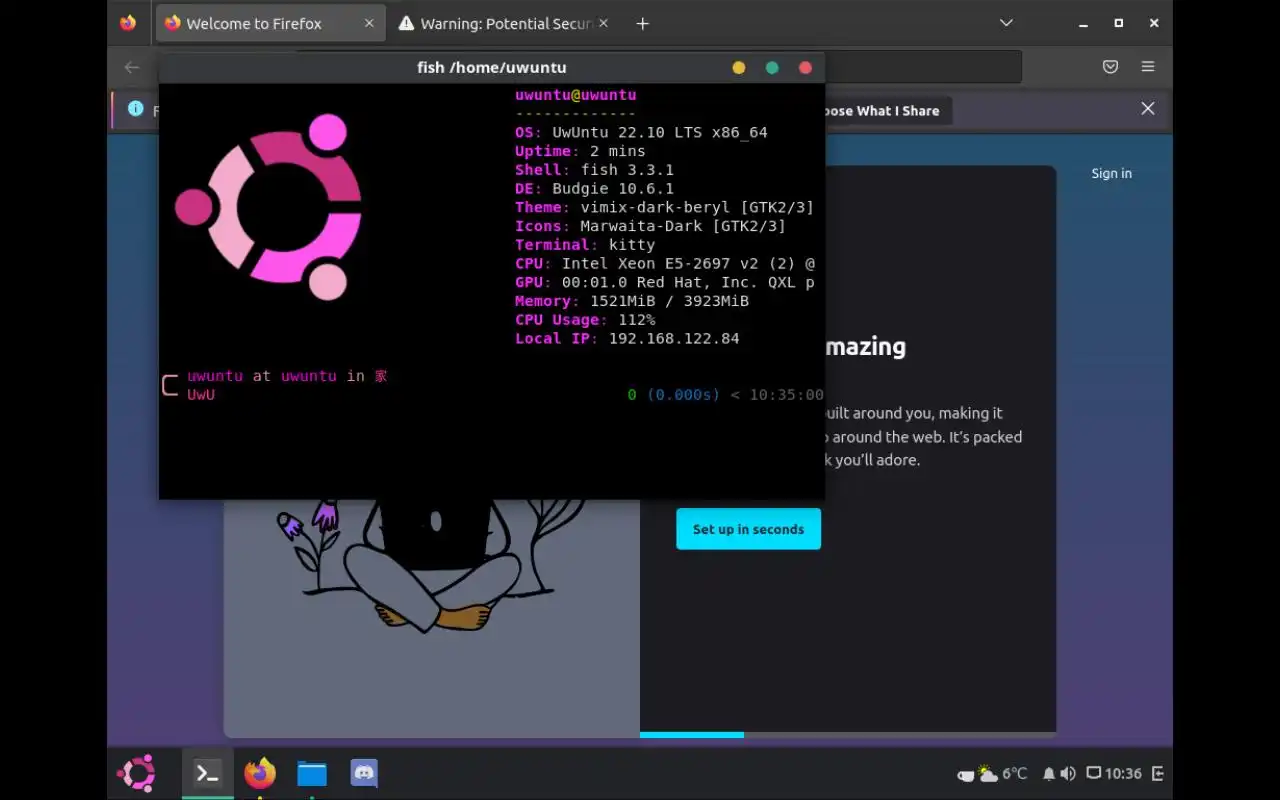Open the session logout icon in tray
Viewport: 1280px width, 800px height.
[x=1158, y=773]
